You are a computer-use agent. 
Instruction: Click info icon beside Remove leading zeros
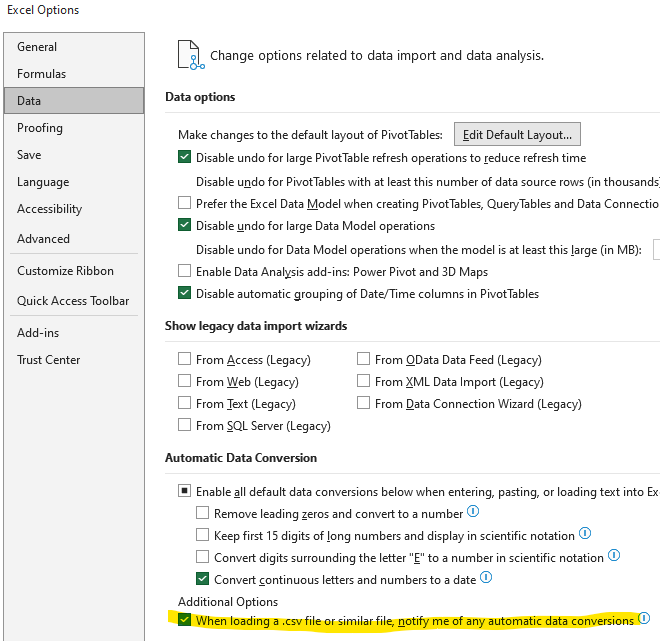click(473, 511)
